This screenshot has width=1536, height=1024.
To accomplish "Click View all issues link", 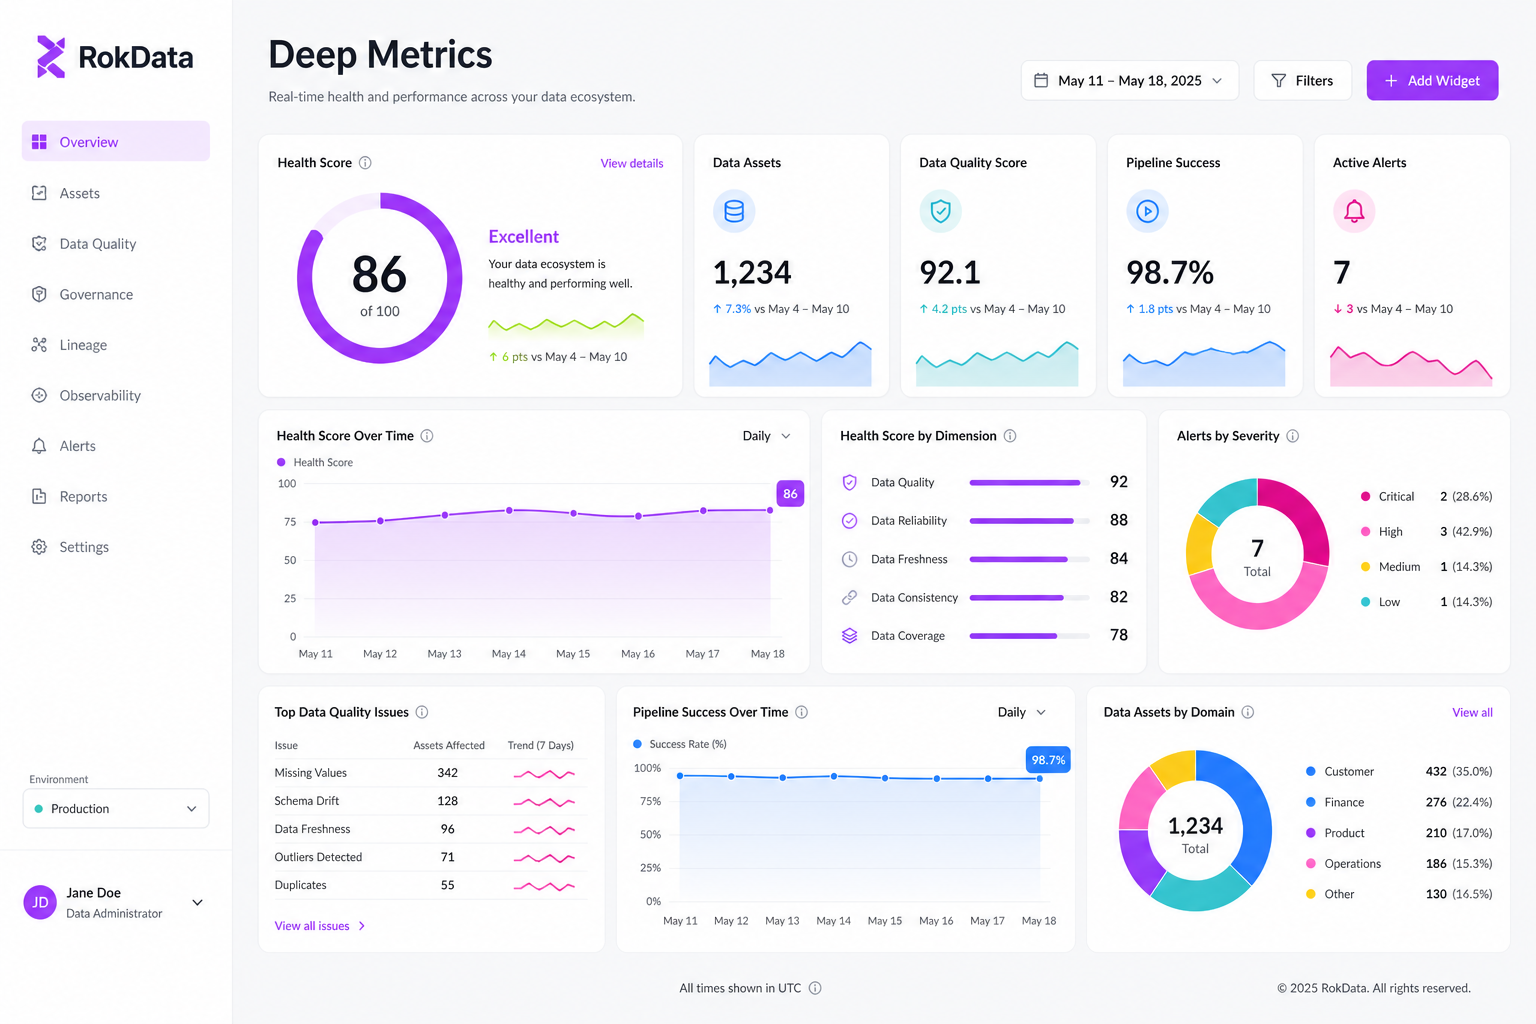I will pos(320,926).
